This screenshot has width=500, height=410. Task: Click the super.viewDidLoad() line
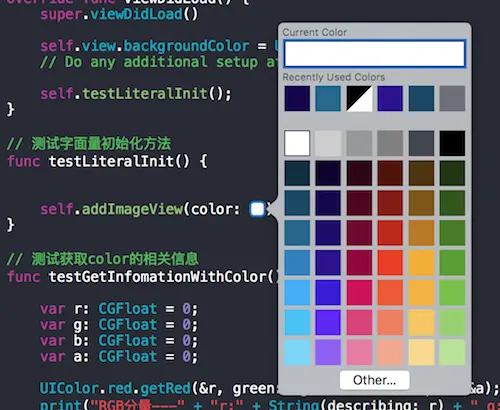pos(119,14)
